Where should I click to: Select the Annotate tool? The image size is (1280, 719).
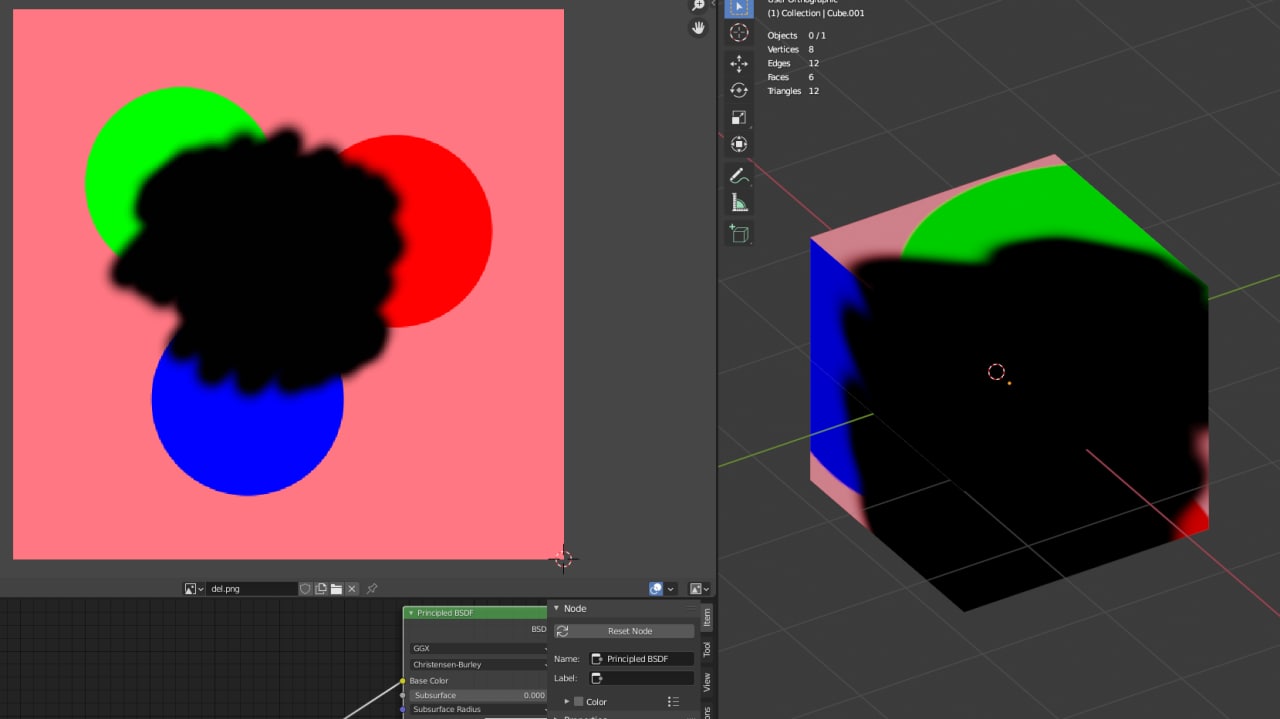[739, 176]
